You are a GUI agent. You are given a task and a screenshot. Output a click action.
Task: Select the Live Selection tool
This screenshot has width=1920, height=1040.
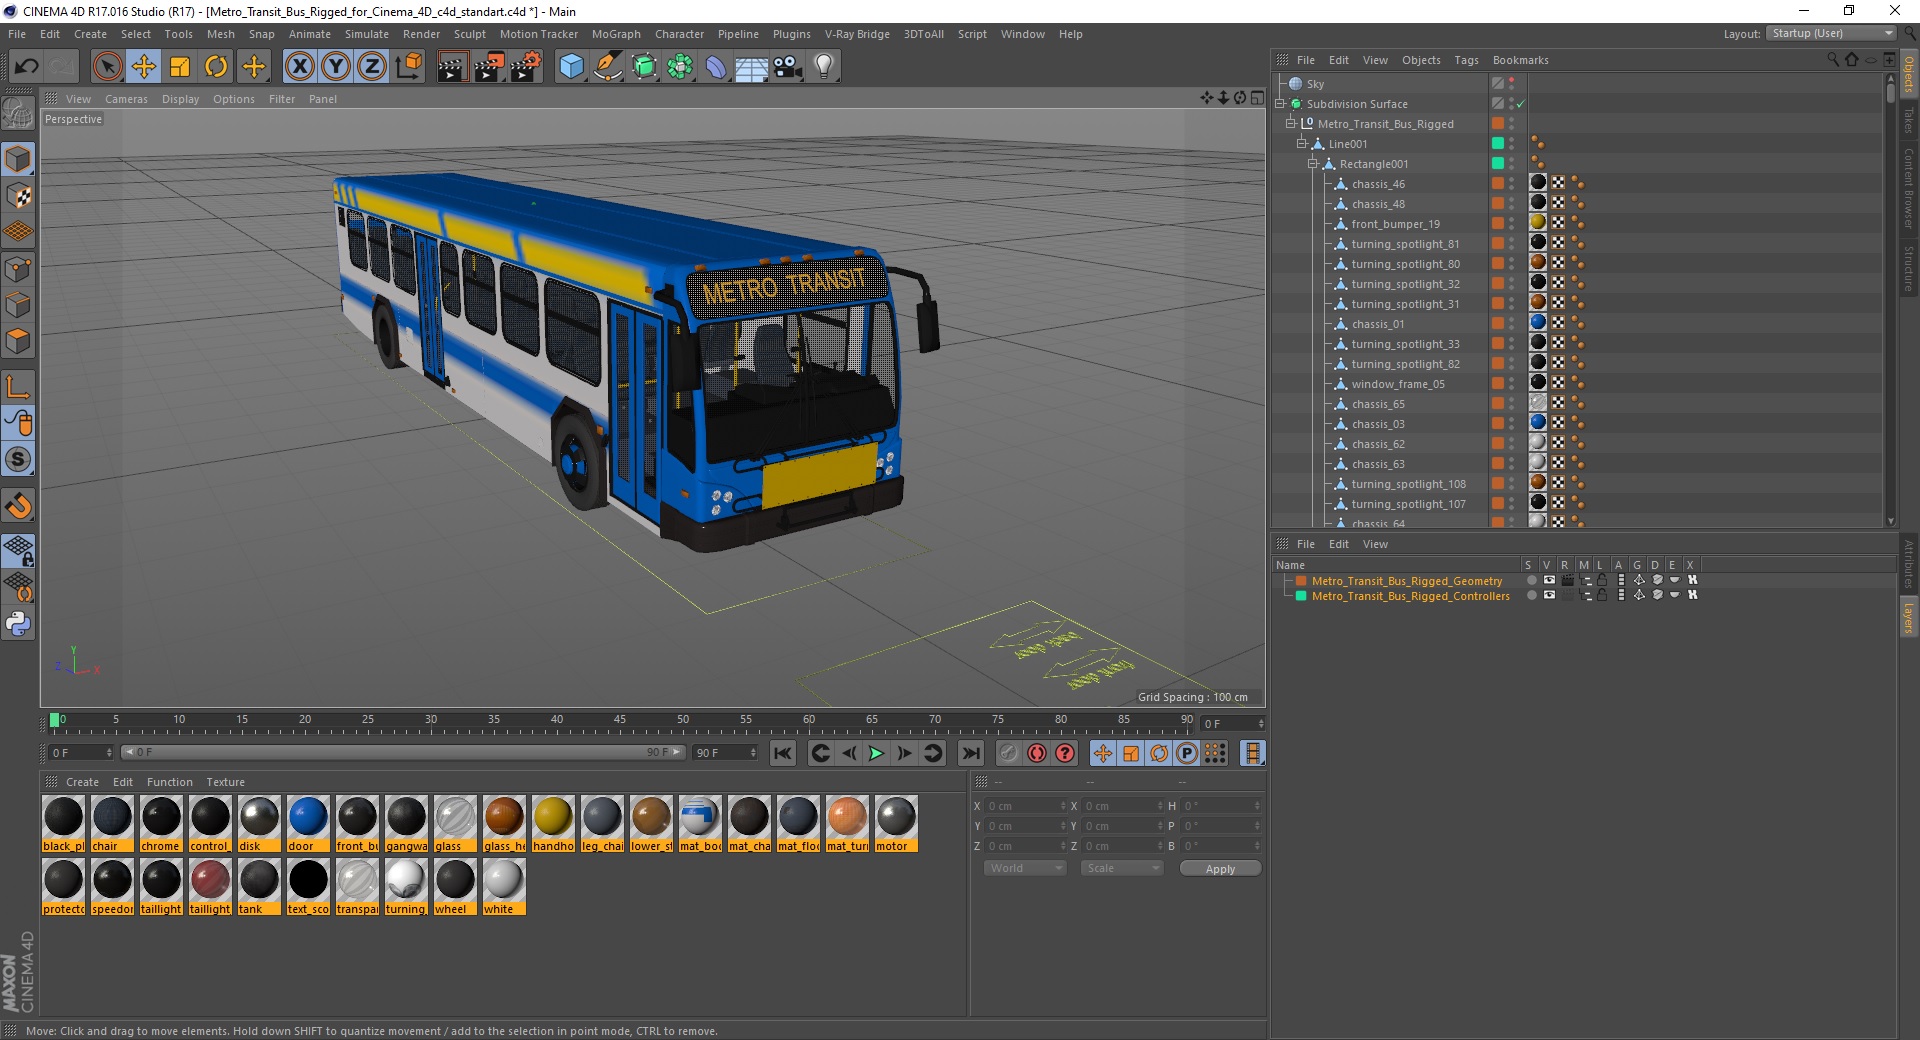click(107, 67)
